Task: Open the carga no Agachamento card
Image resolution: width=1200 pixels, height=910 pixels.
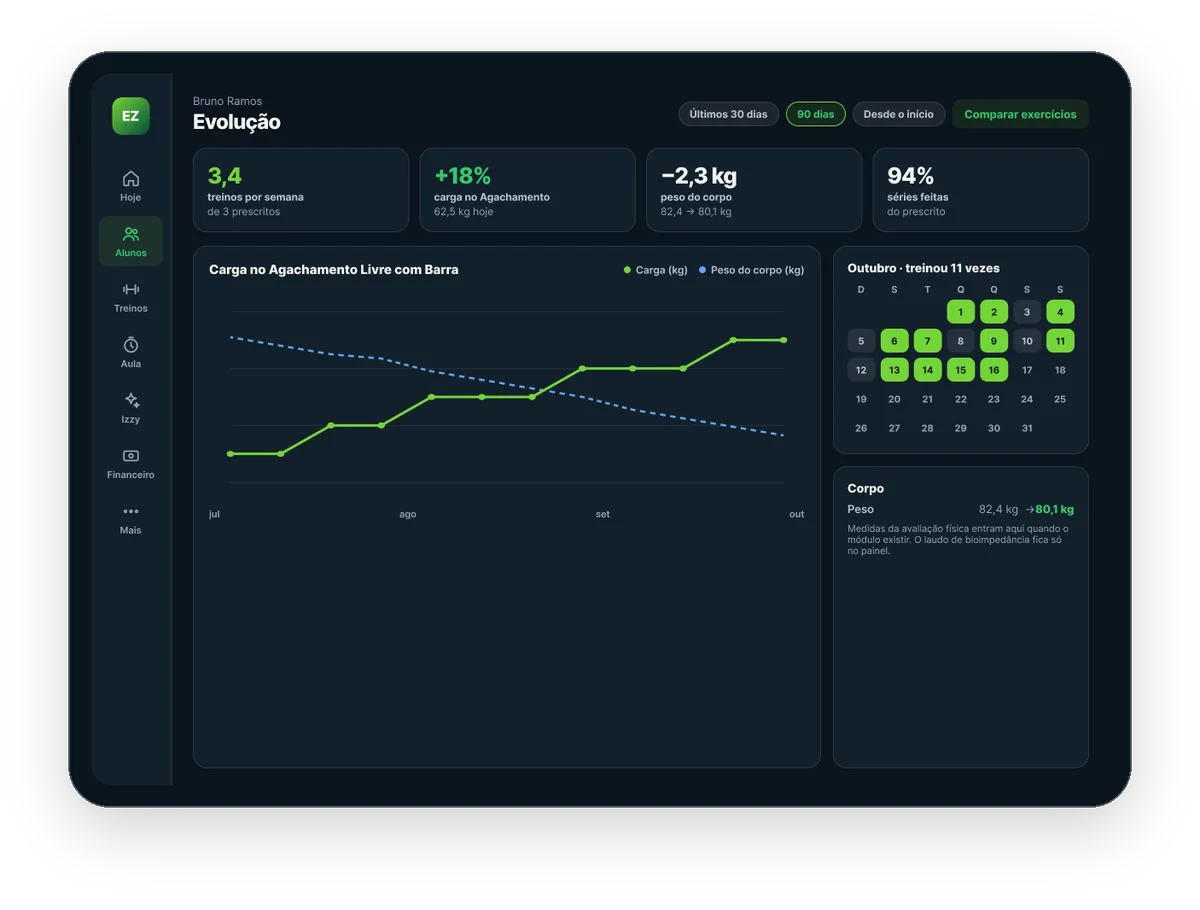Action: 527,190
